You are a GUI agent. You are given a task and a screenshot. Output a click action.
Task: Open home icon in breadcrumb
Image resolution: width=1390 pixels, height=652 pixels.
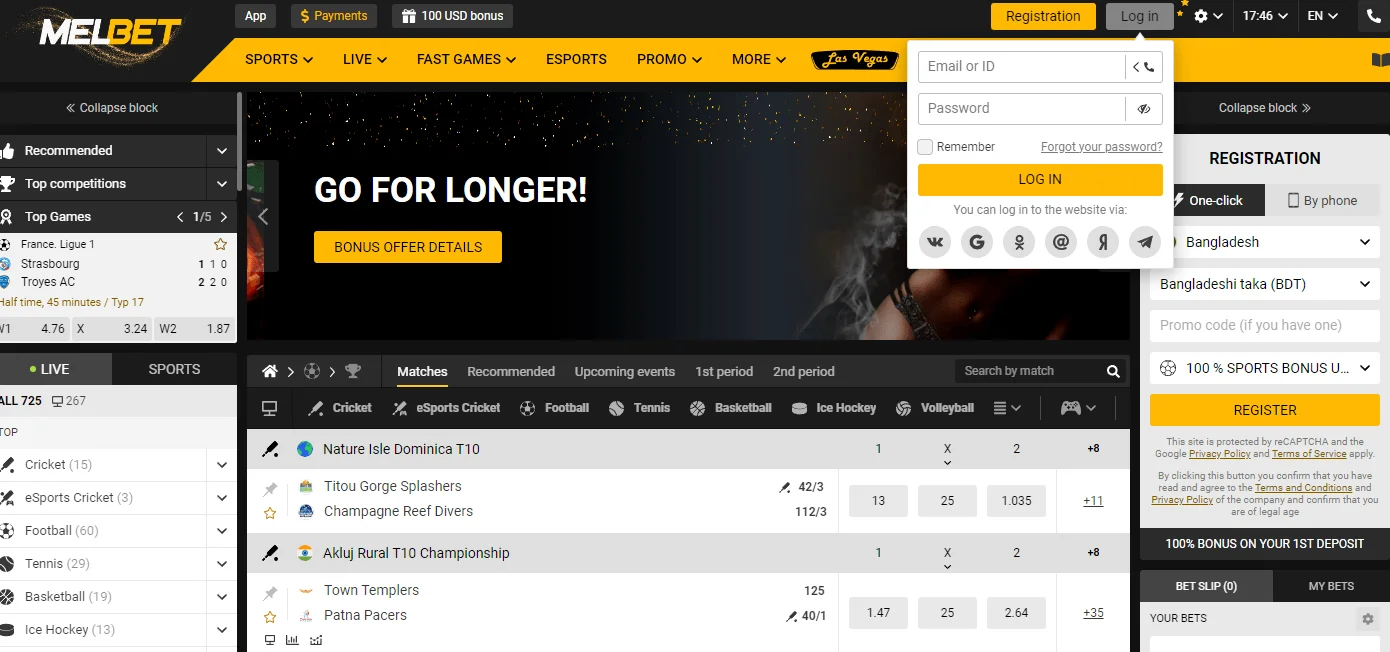tap(269, 371)
